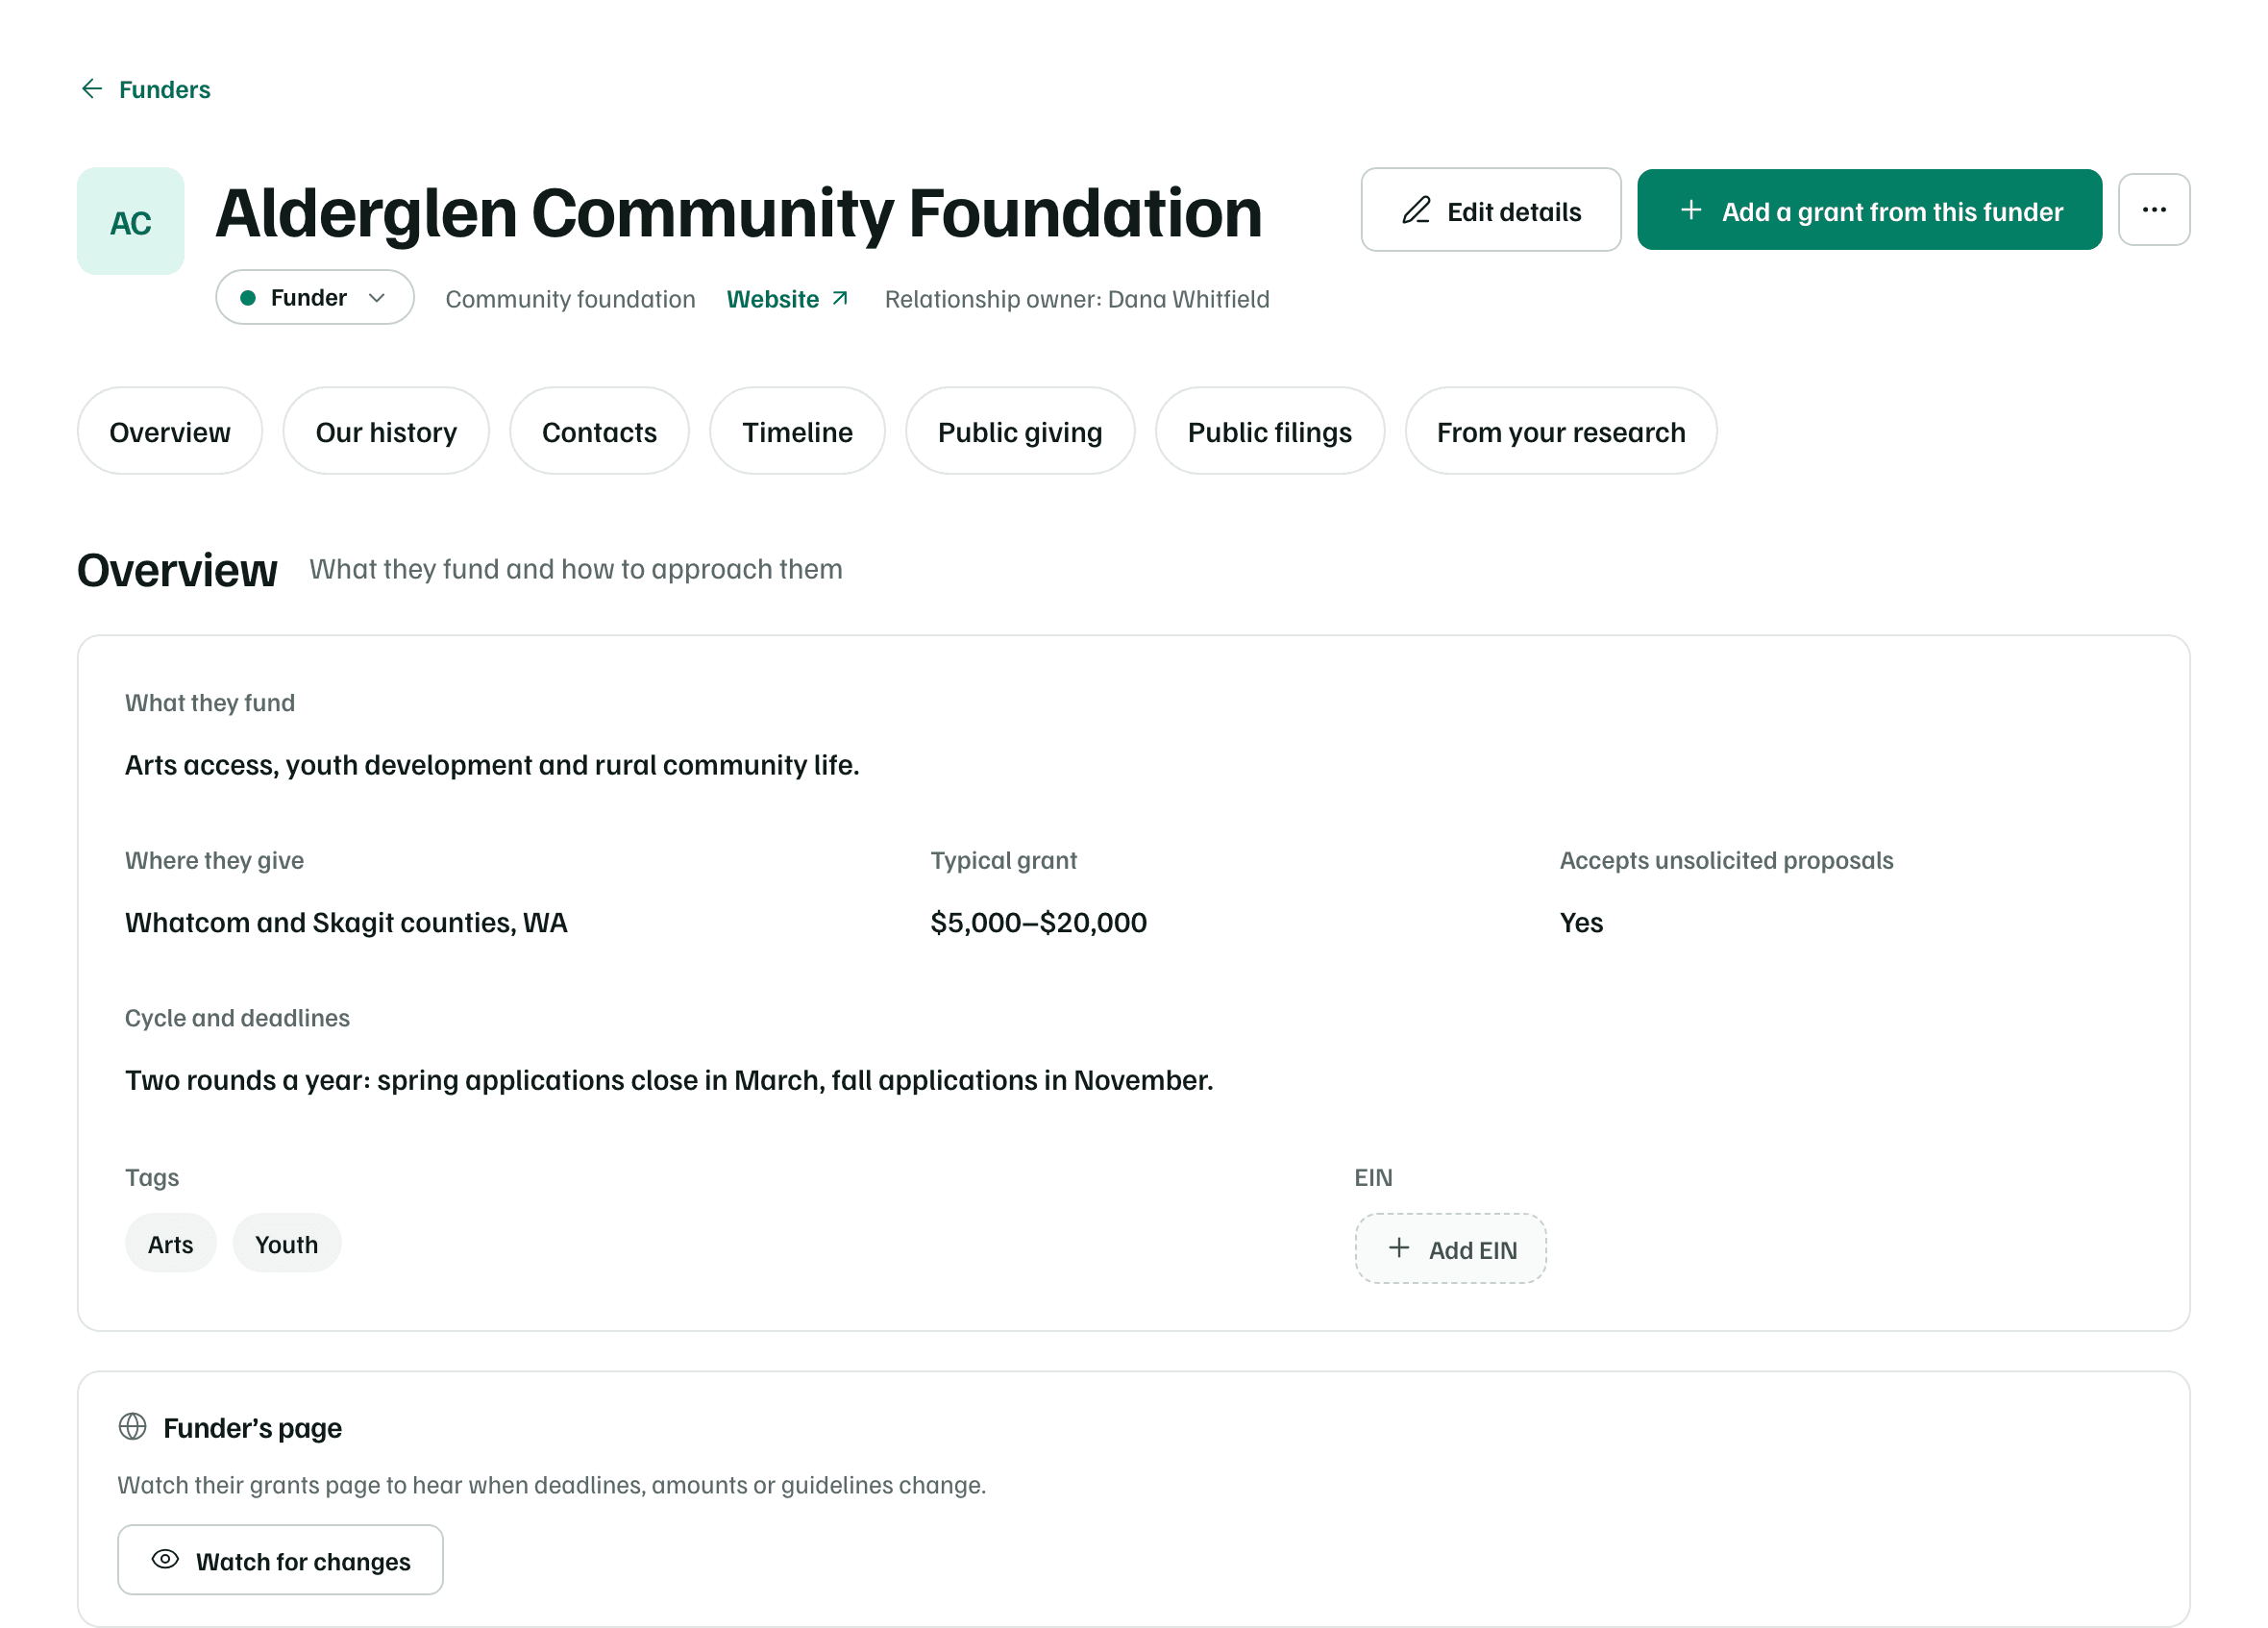2268x1628 pixels.
Task: Click the Alderglen Community Foundation title
Action: click(738, 212)
